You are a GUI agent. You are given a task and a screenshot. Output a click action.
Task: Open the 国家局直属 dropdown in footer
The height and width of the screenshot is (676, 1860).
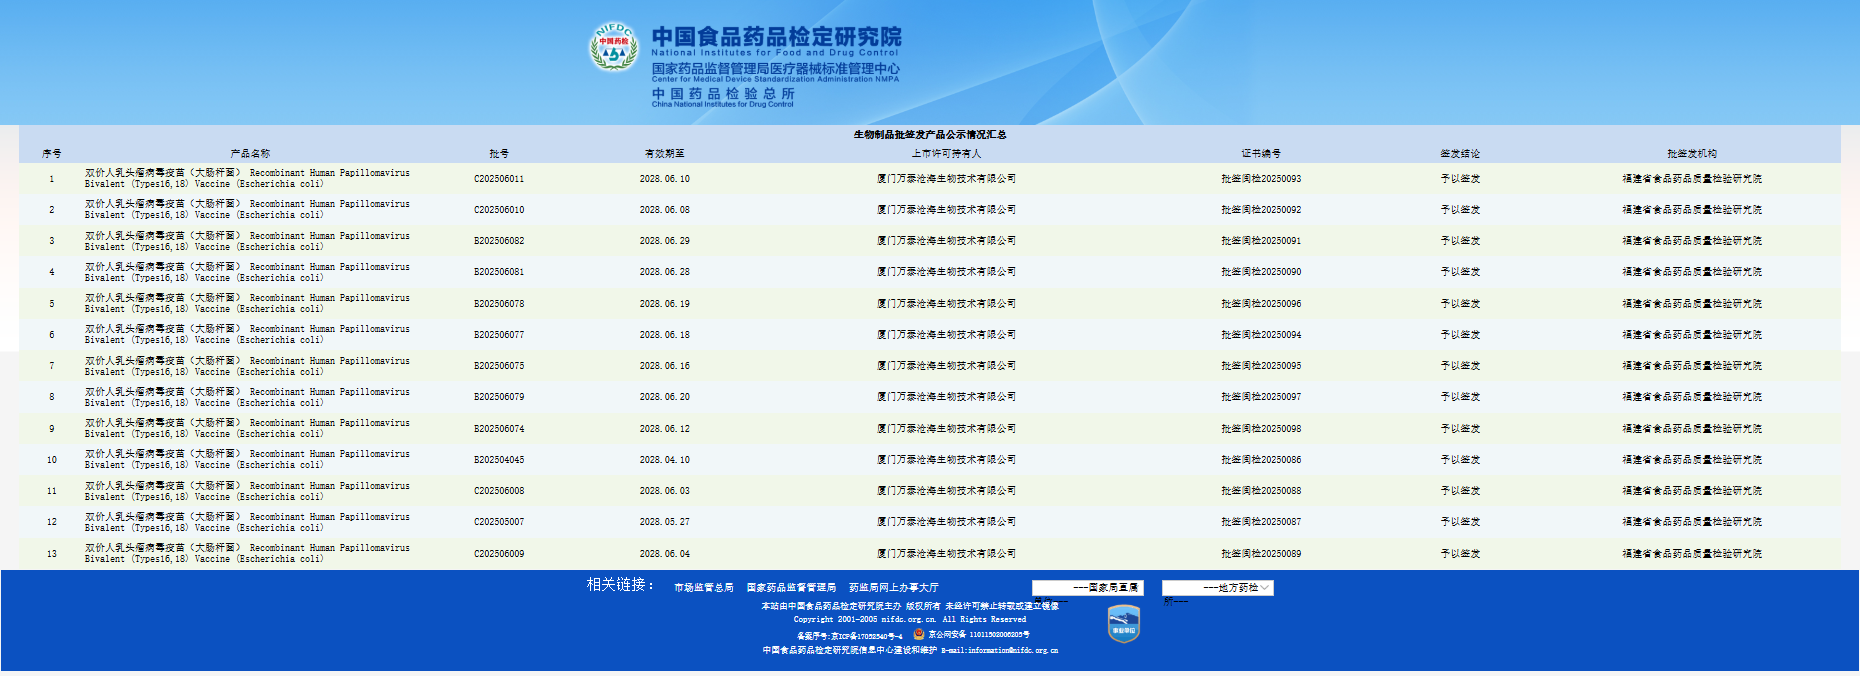click(1087, 588)
